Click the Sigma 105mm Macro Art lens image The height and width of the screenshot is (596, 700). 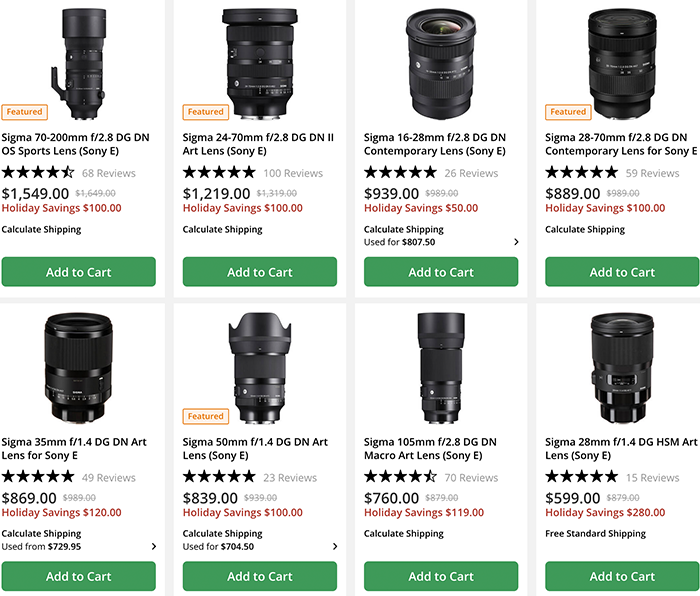(441, 365)
